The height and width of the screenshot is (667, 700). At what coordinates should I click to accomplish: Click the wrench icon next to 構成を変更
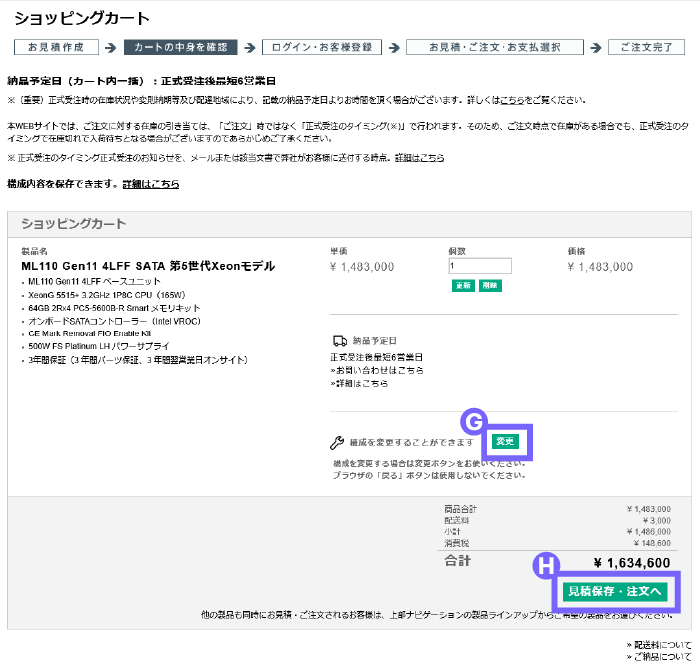pyautogui.click(x=337, y=442)
